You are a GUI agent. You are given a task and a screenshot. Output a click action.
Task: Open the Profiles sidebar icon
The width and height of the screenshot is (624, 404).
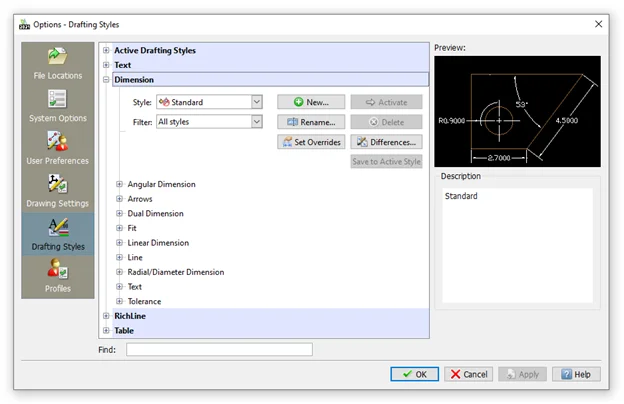click(x=57, y=275)
